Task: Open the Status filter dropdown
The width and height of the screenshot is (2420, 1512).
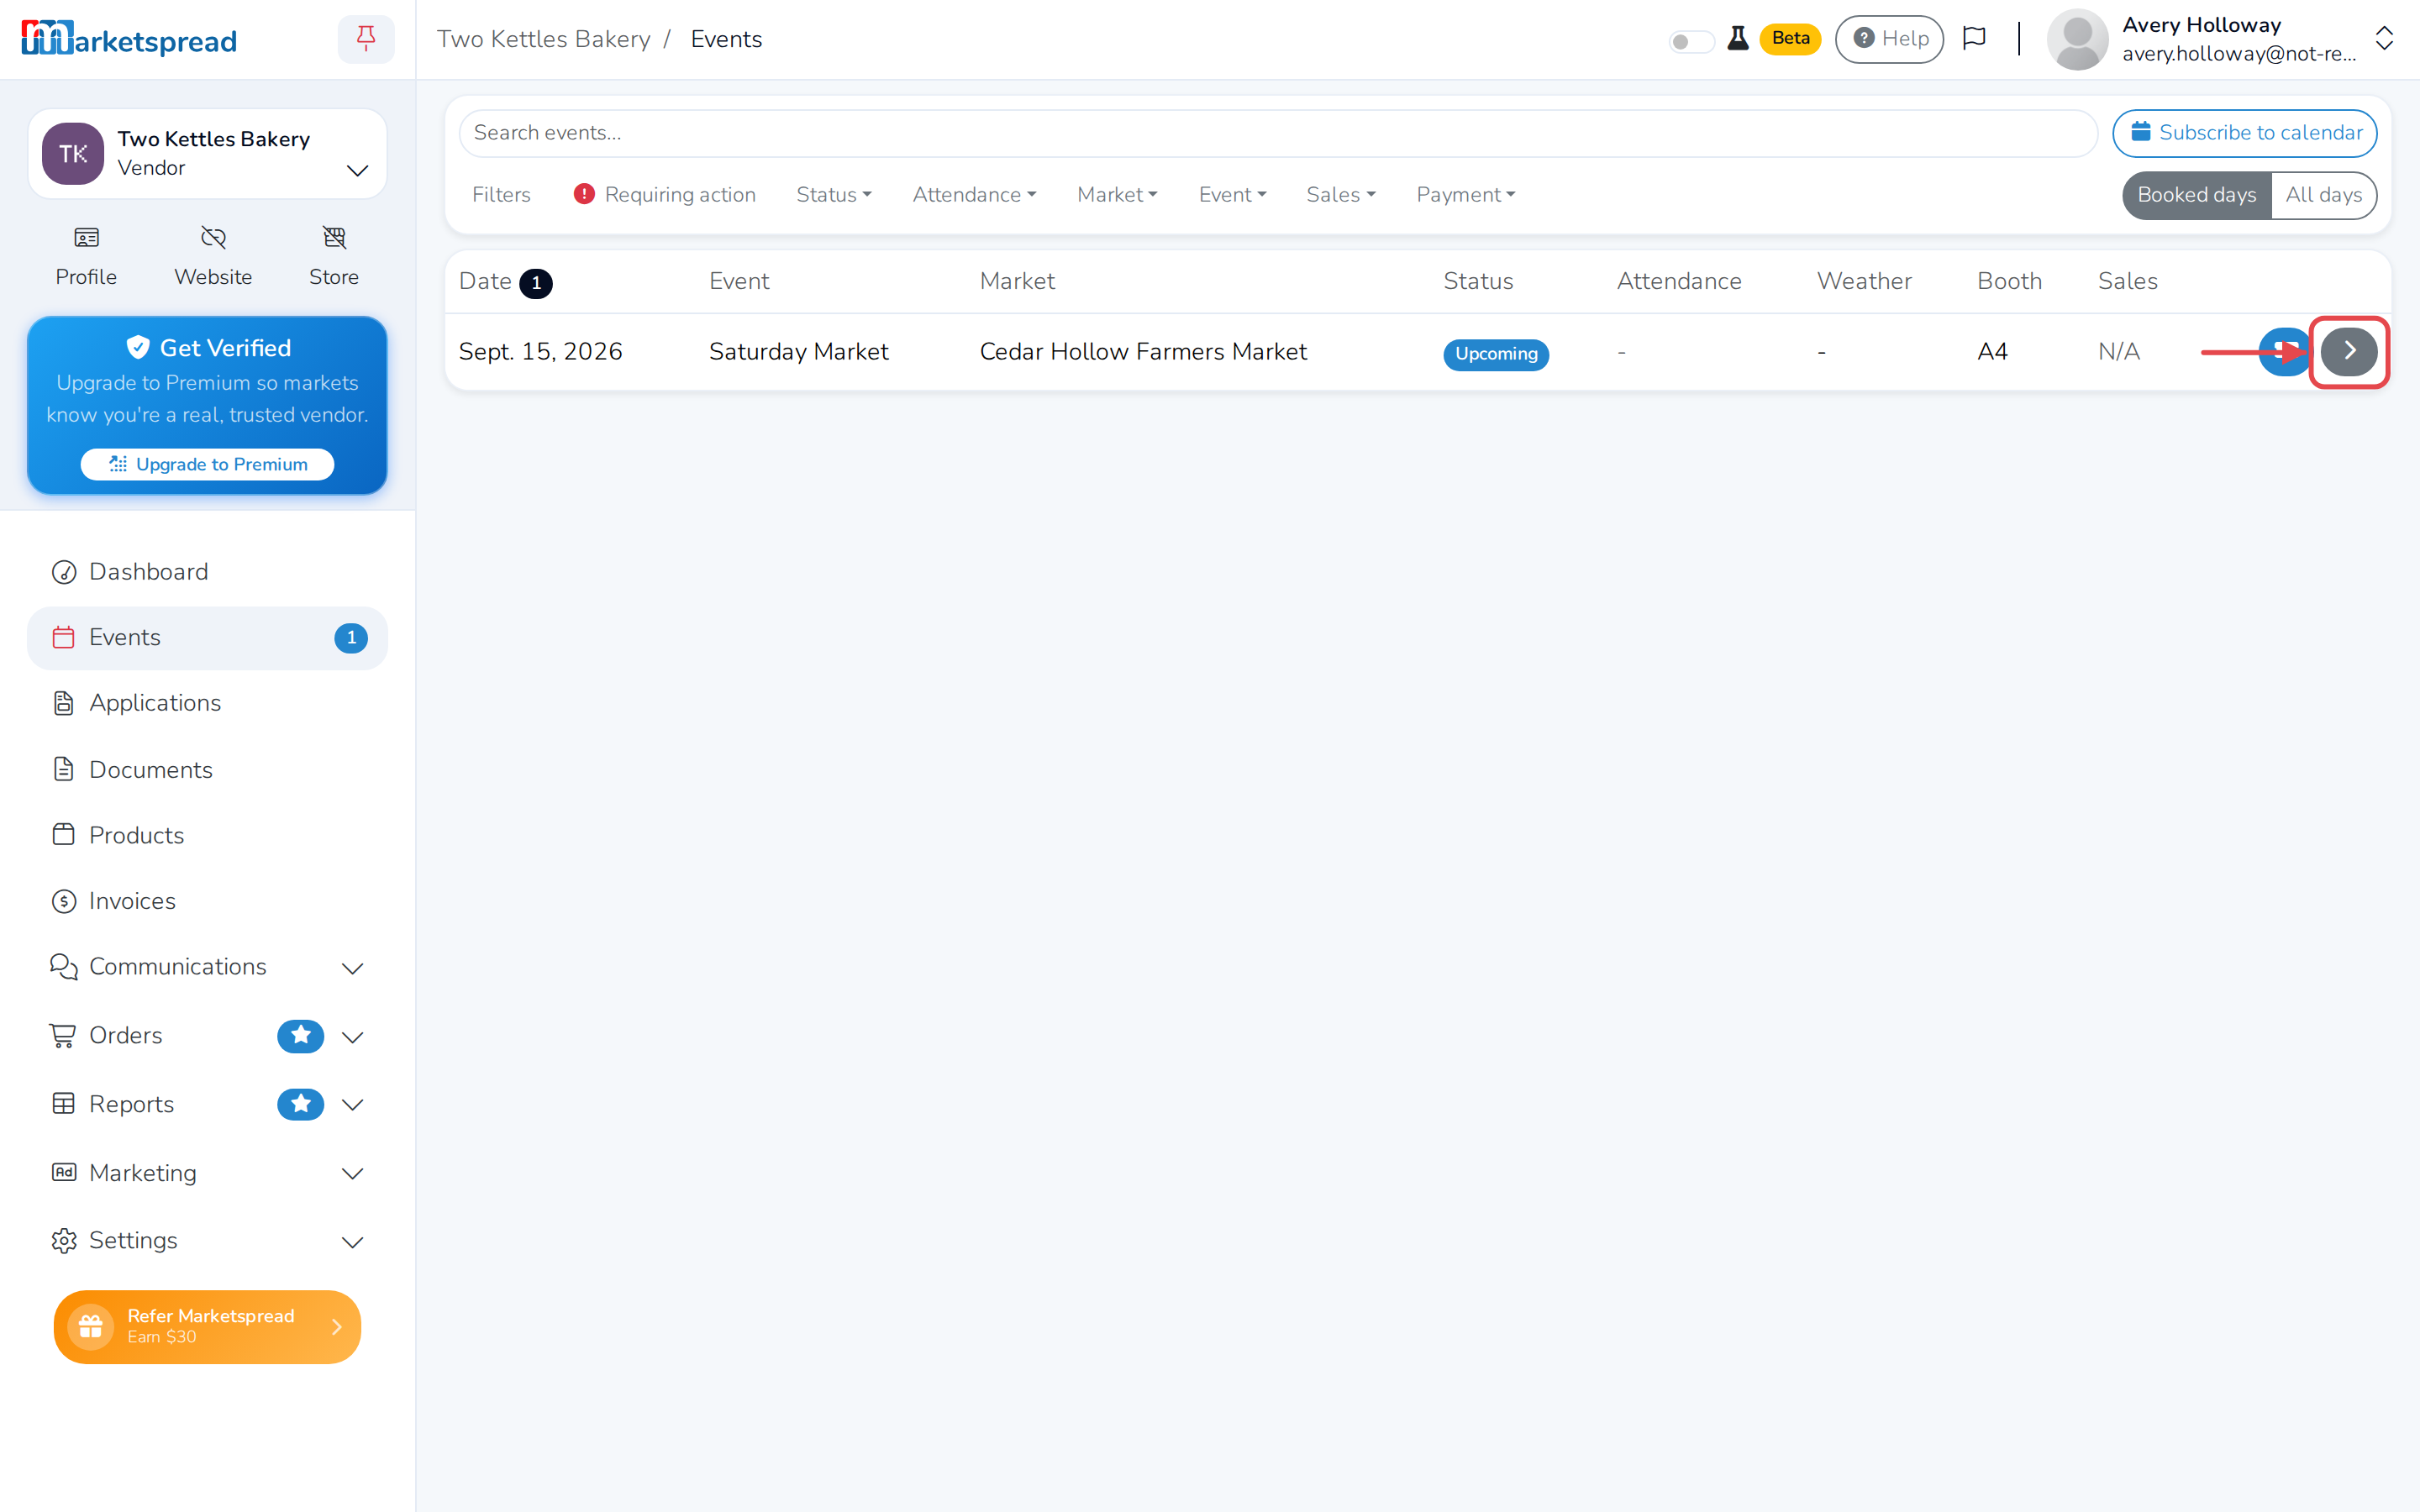Action: tap(834, 195)
